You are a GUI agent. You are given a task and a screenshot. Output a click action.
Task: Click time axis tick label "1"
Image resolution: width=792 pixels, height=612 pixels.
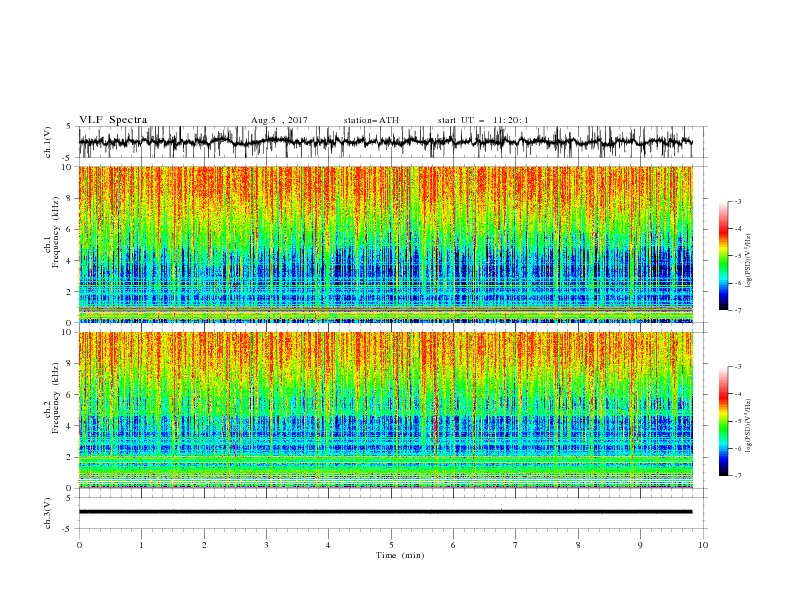[x=141, y=545]
